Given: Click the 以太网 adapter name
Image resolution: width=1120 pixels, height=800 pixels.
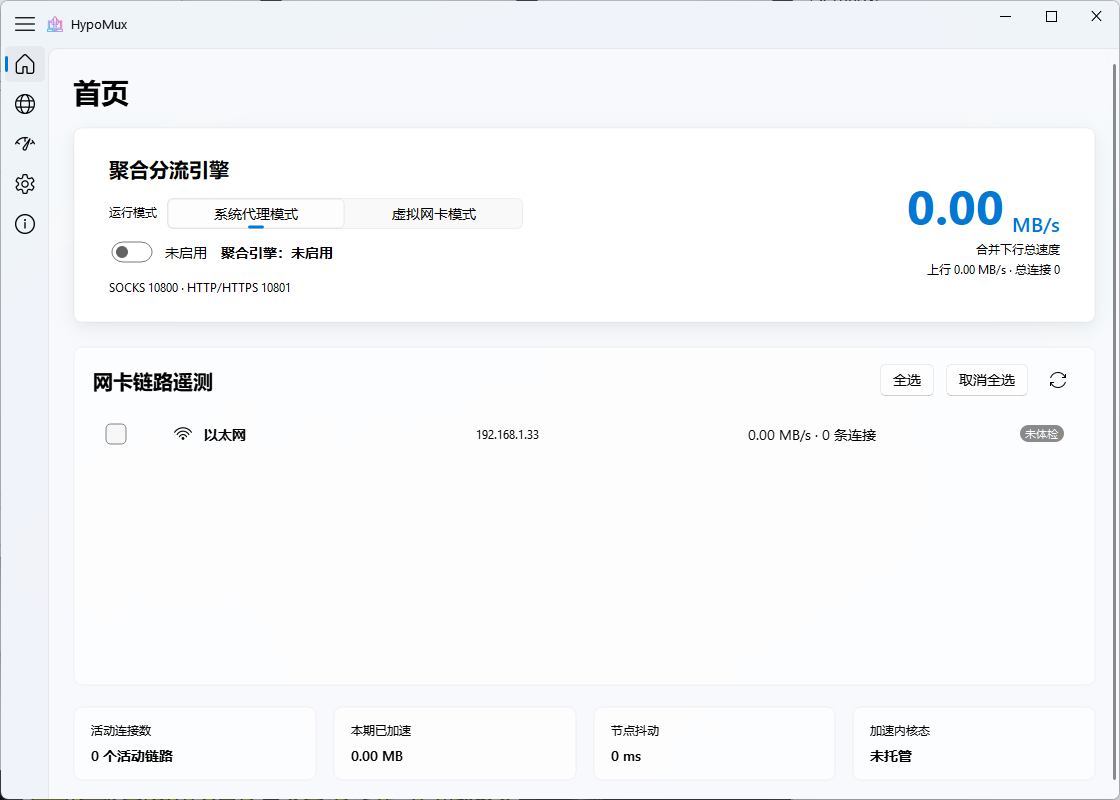Looking at the screenshot, I should (225, 435).
